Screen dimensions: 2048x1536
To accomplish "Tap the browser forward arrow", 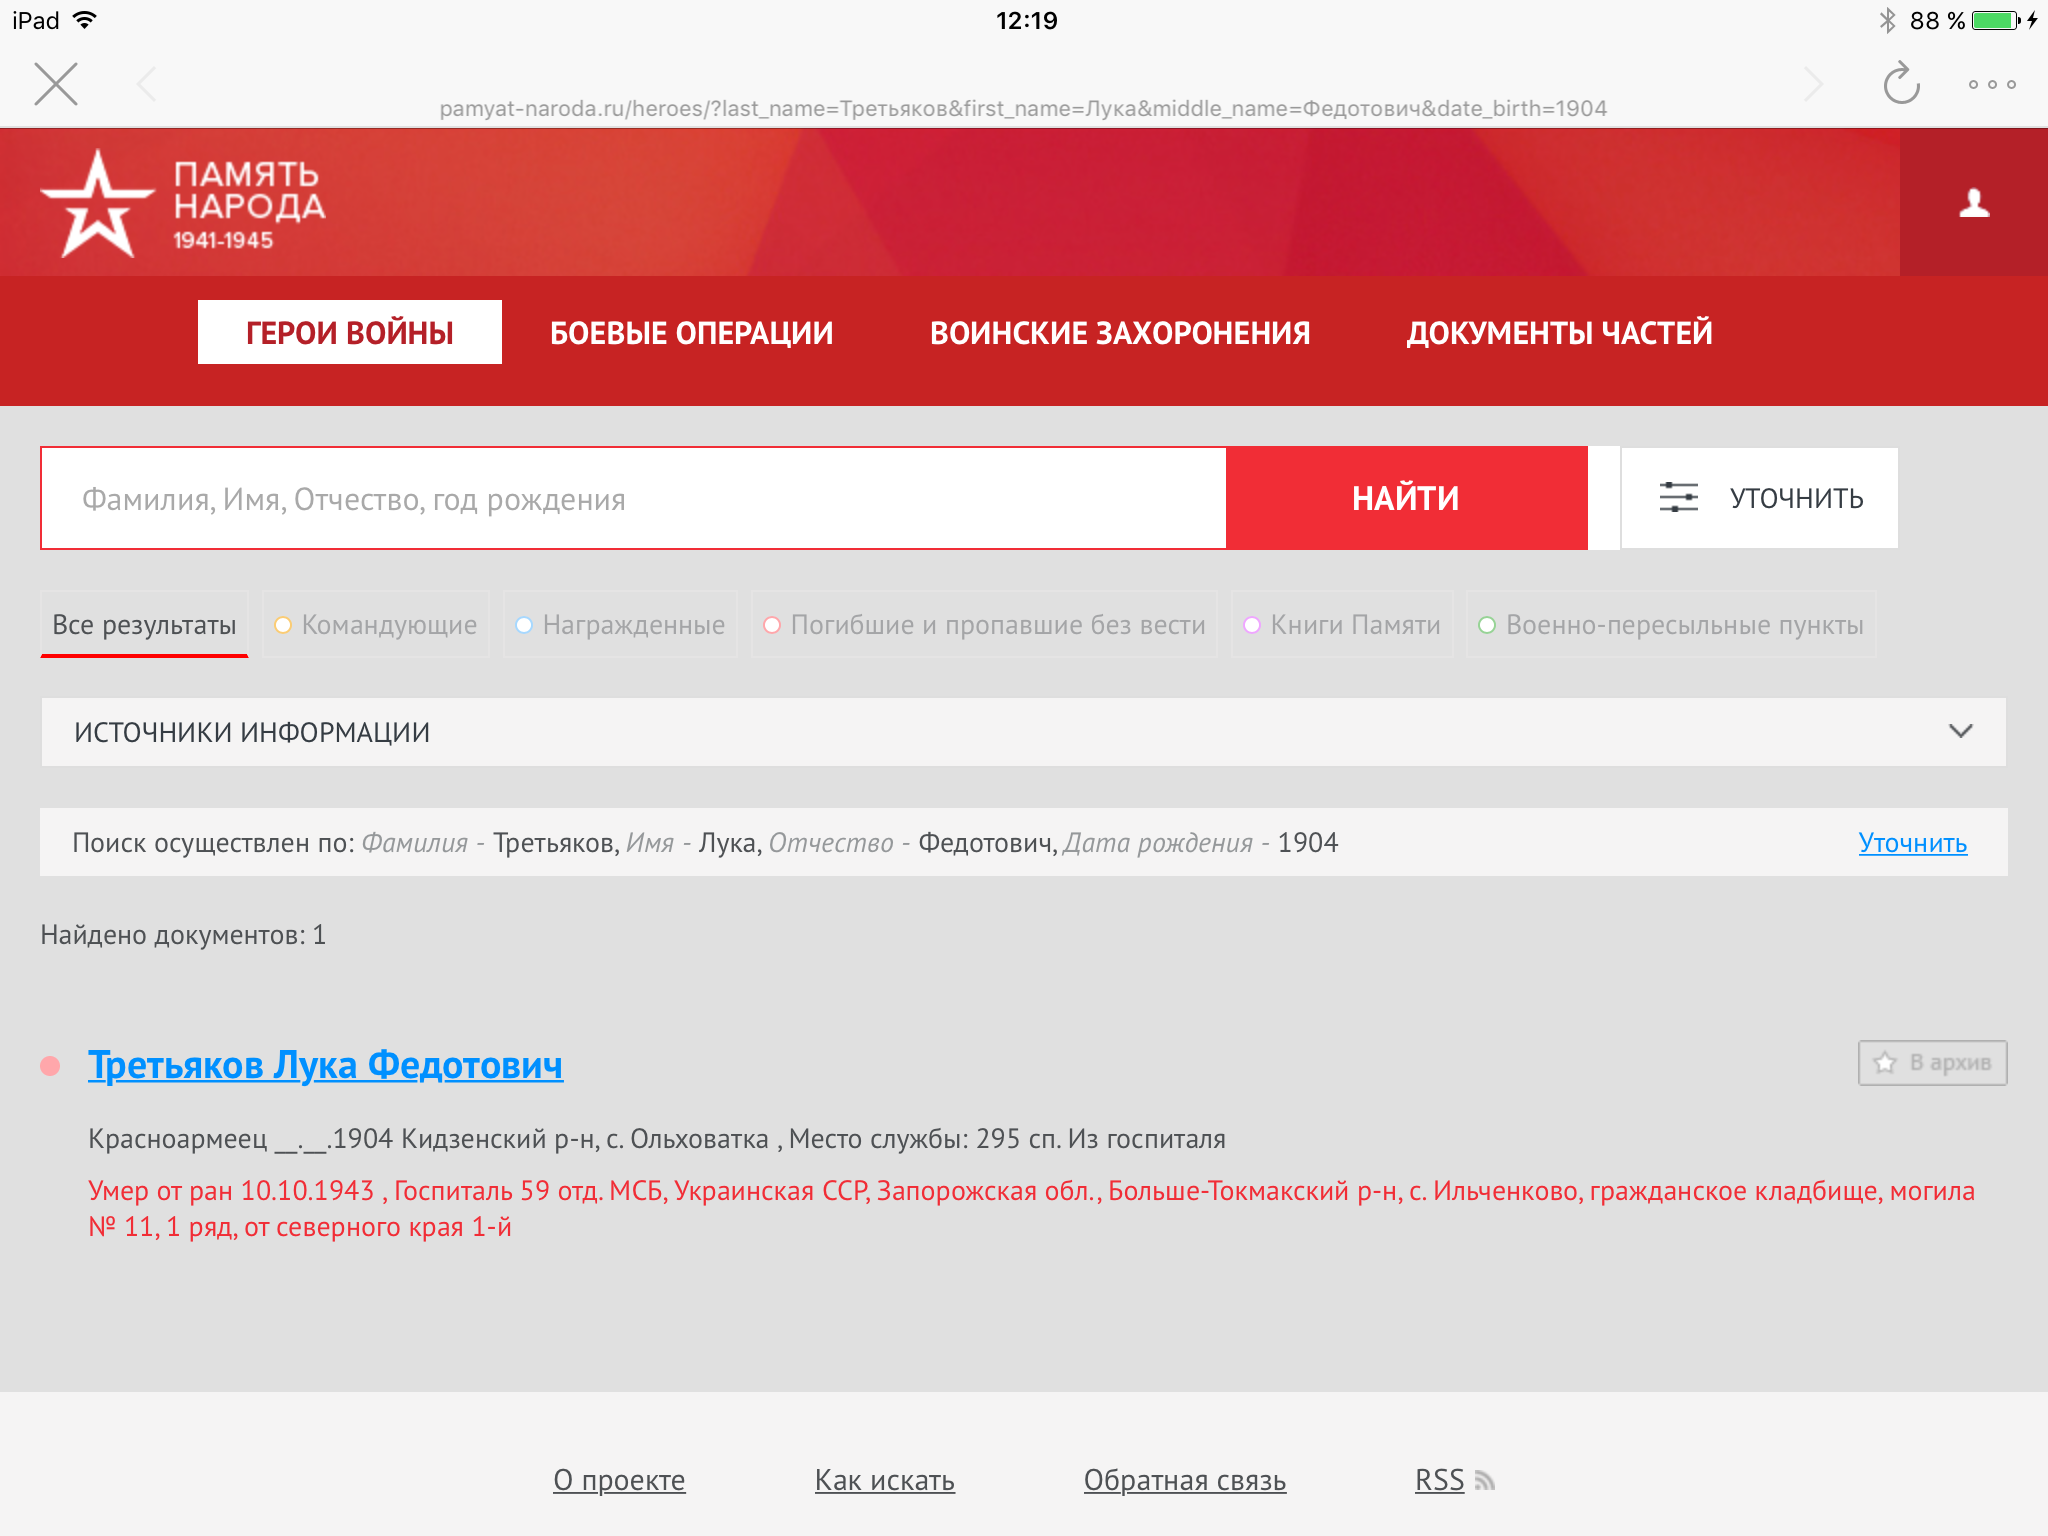I will click(1813, 84).
